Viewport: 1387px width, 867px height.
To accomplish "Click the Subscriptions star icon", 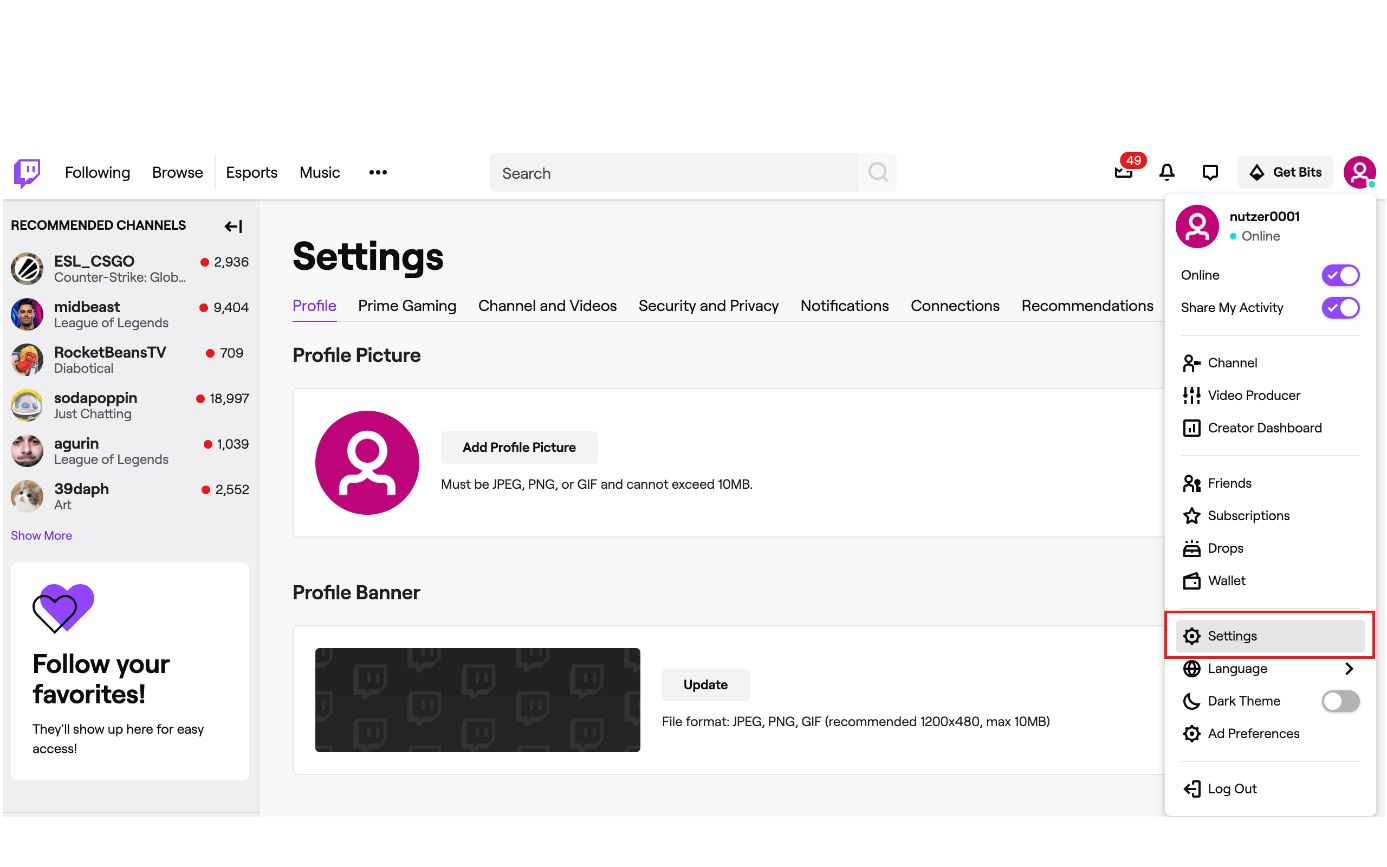I will tap(1191, 516).
